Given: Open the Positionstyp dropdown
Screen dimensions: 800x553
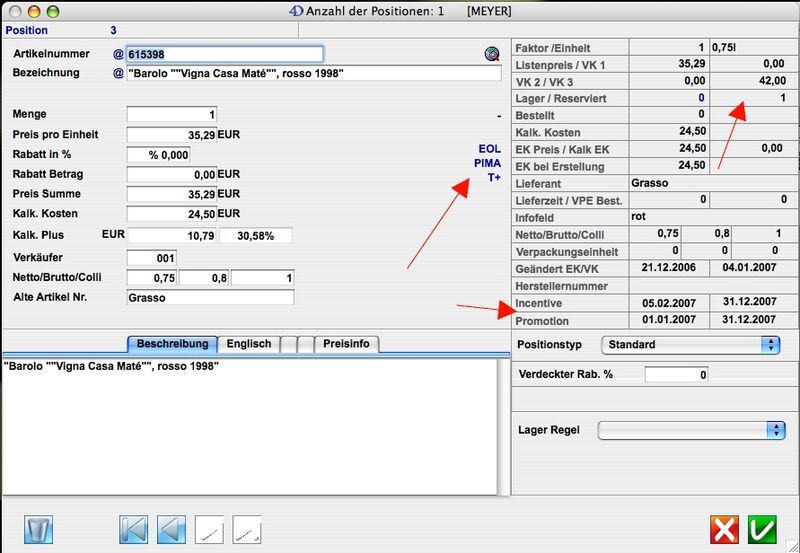Looking at the screenshot, I should (690, 344).
